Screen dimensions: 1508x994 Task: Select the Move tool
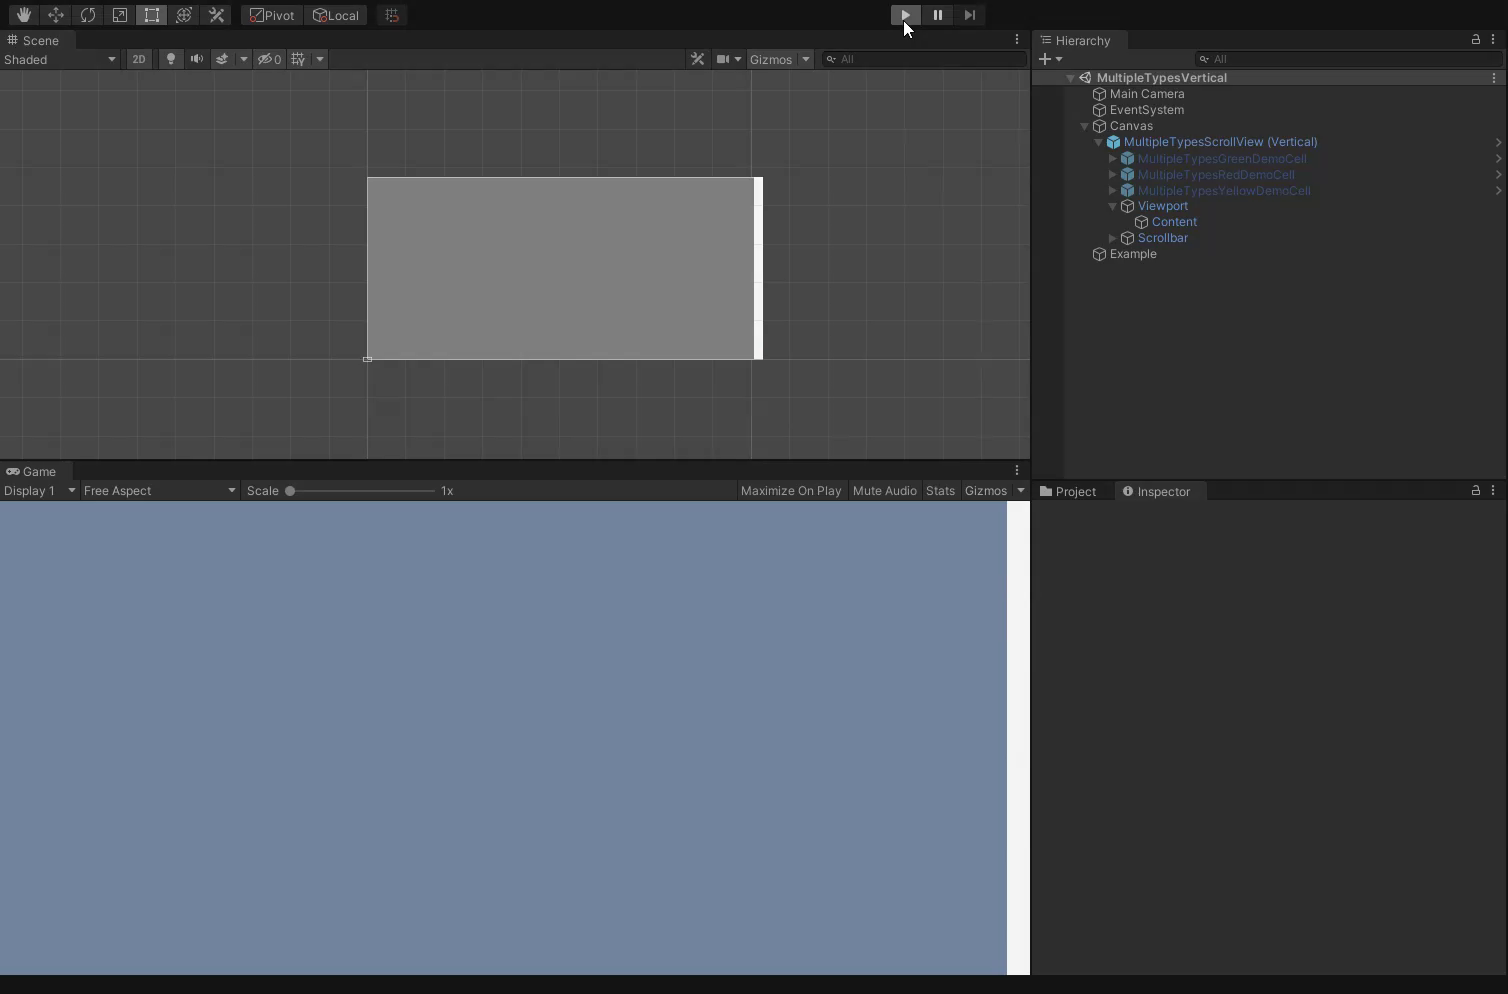pos(56,15)
